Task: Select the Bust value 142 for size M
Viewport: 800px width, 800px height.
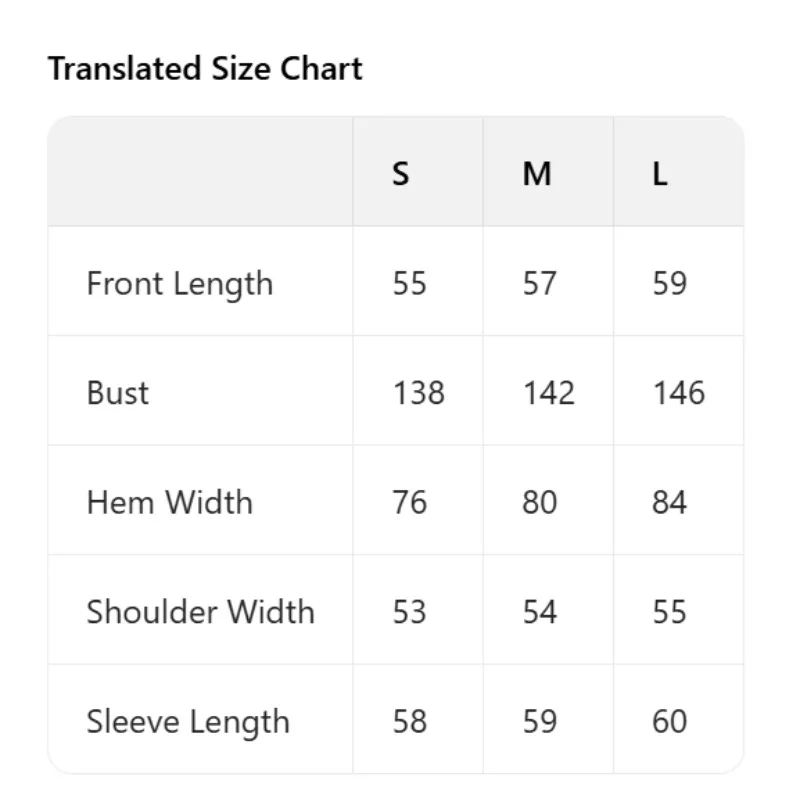Action: 549,393
